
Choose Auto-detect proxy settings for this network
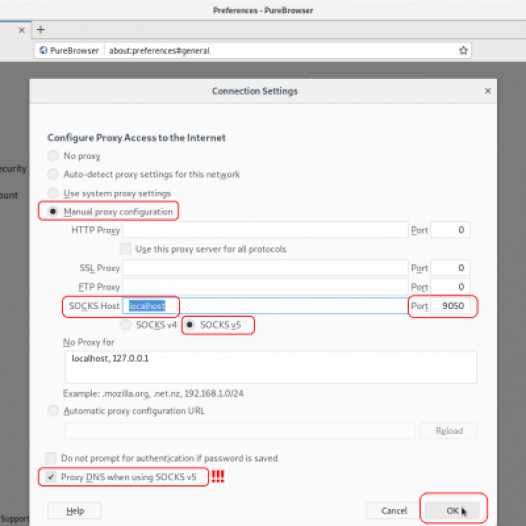[53, 174]
